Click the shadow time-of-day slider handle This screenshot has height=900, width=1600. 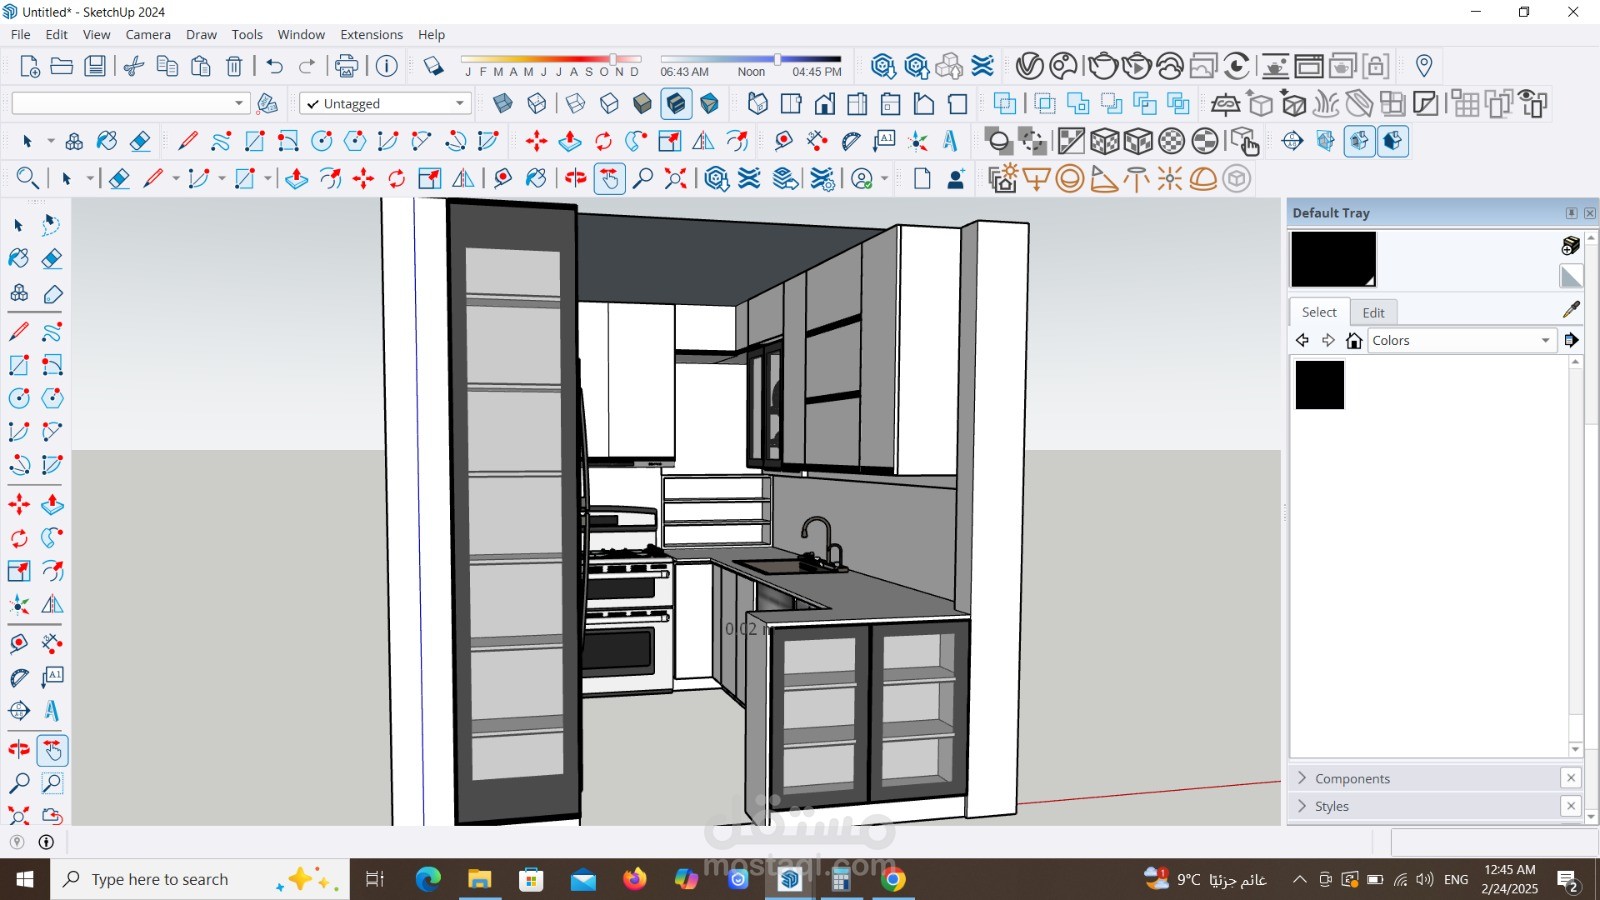777,59
